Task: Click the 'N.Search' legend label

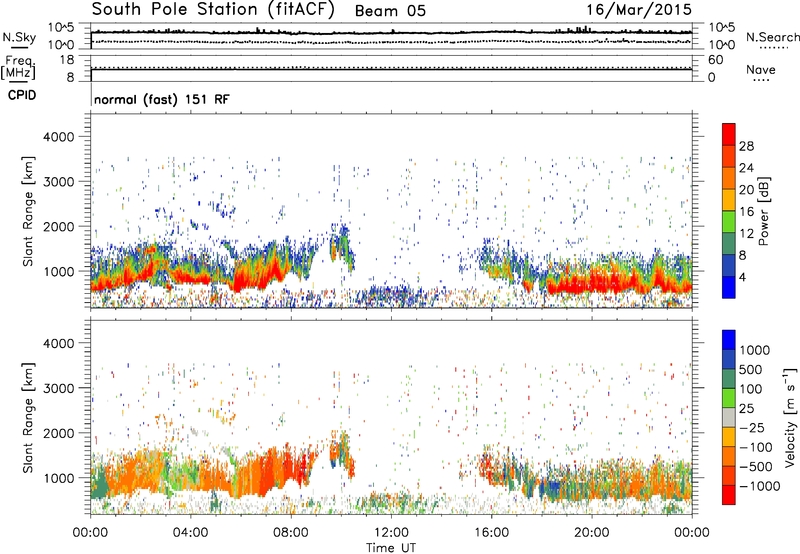Action: coord(772,37)
